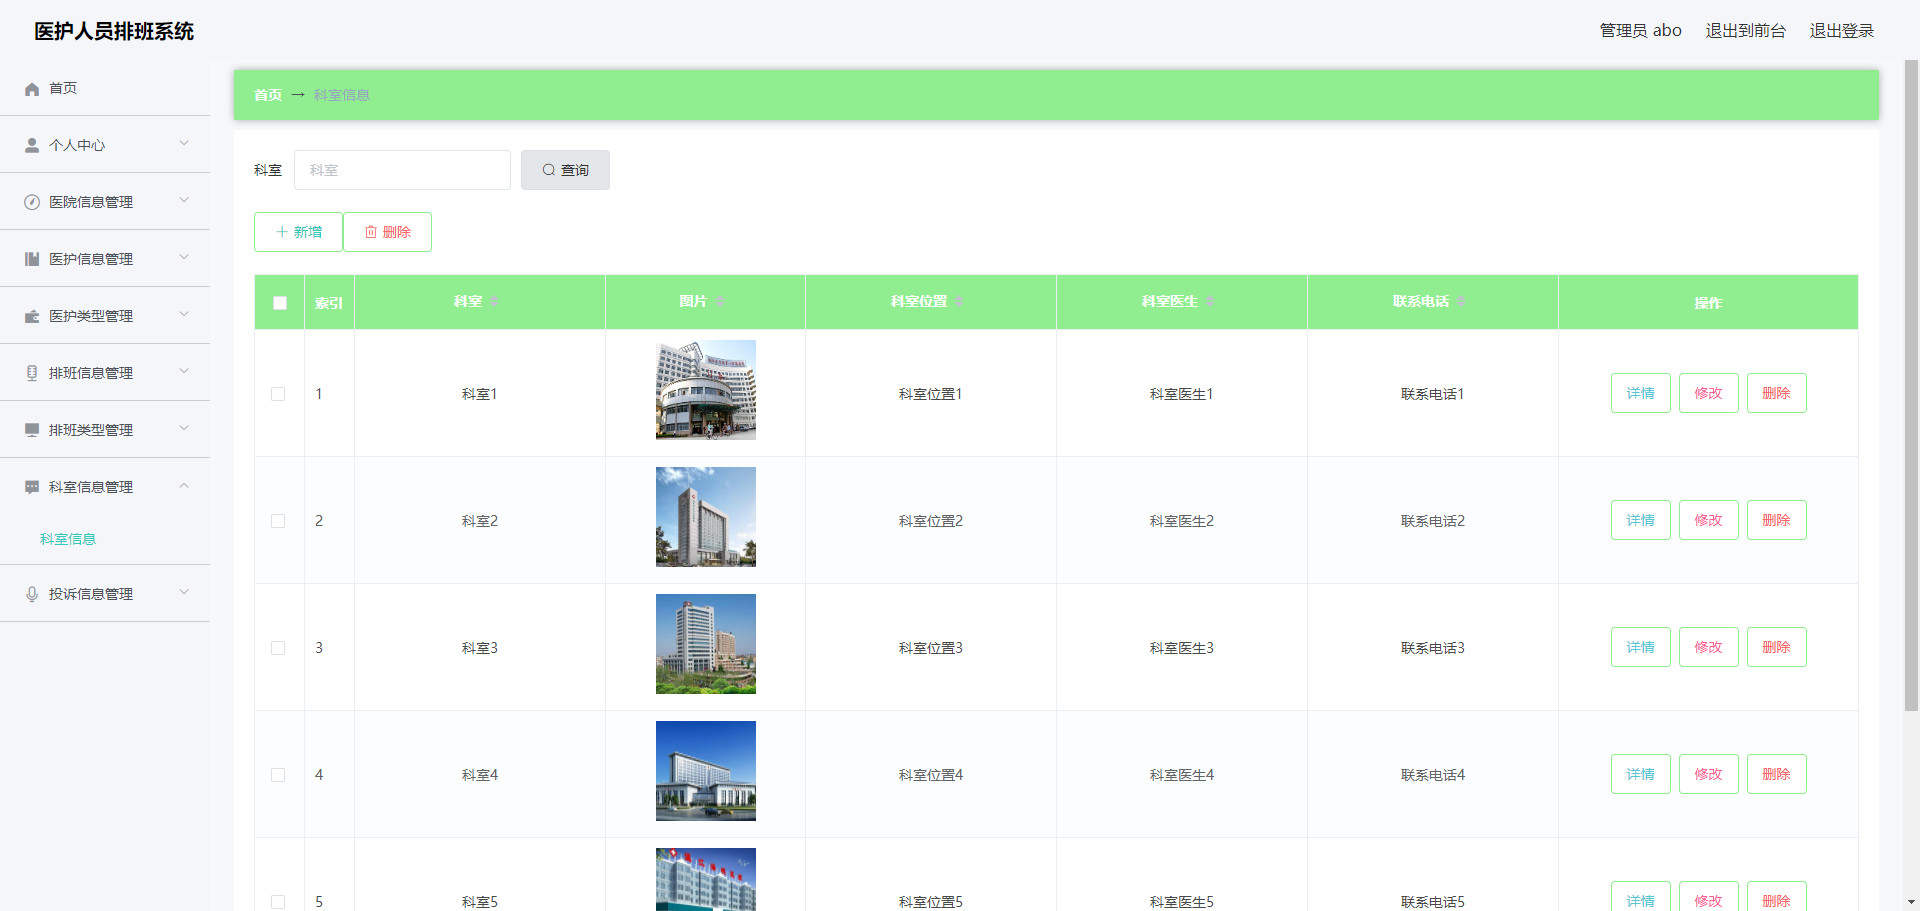Open 投诉信息管理 menu label
The width and height of the screenshot is (1920, 911).
[91, 594]
